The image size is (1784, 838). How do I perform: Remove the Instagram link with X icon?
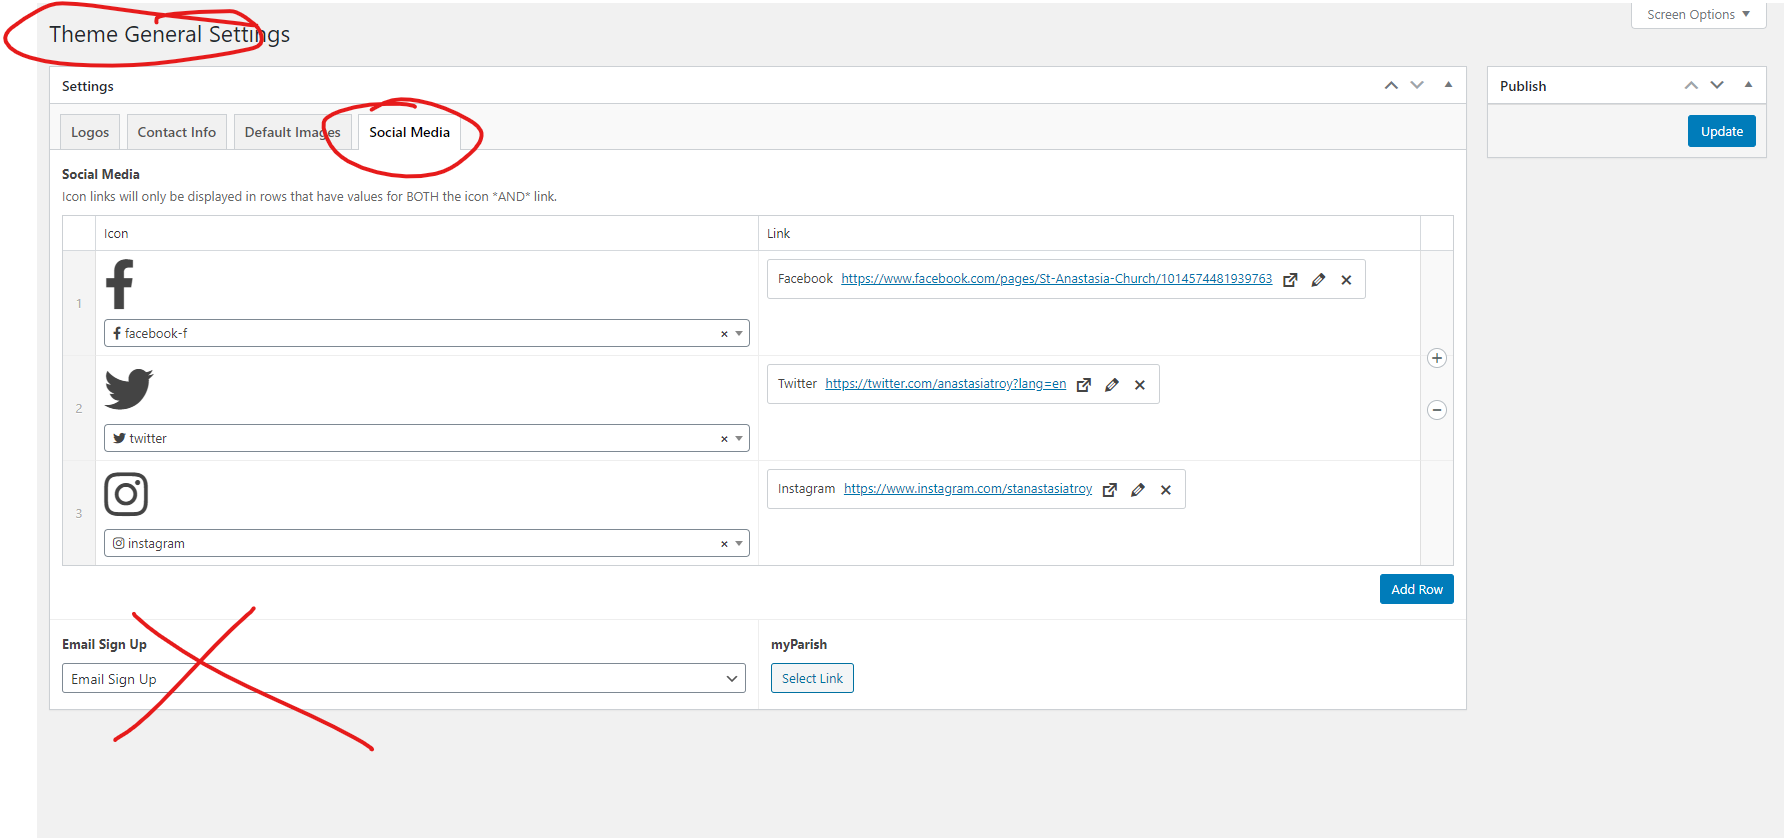tap(1165, 490)
